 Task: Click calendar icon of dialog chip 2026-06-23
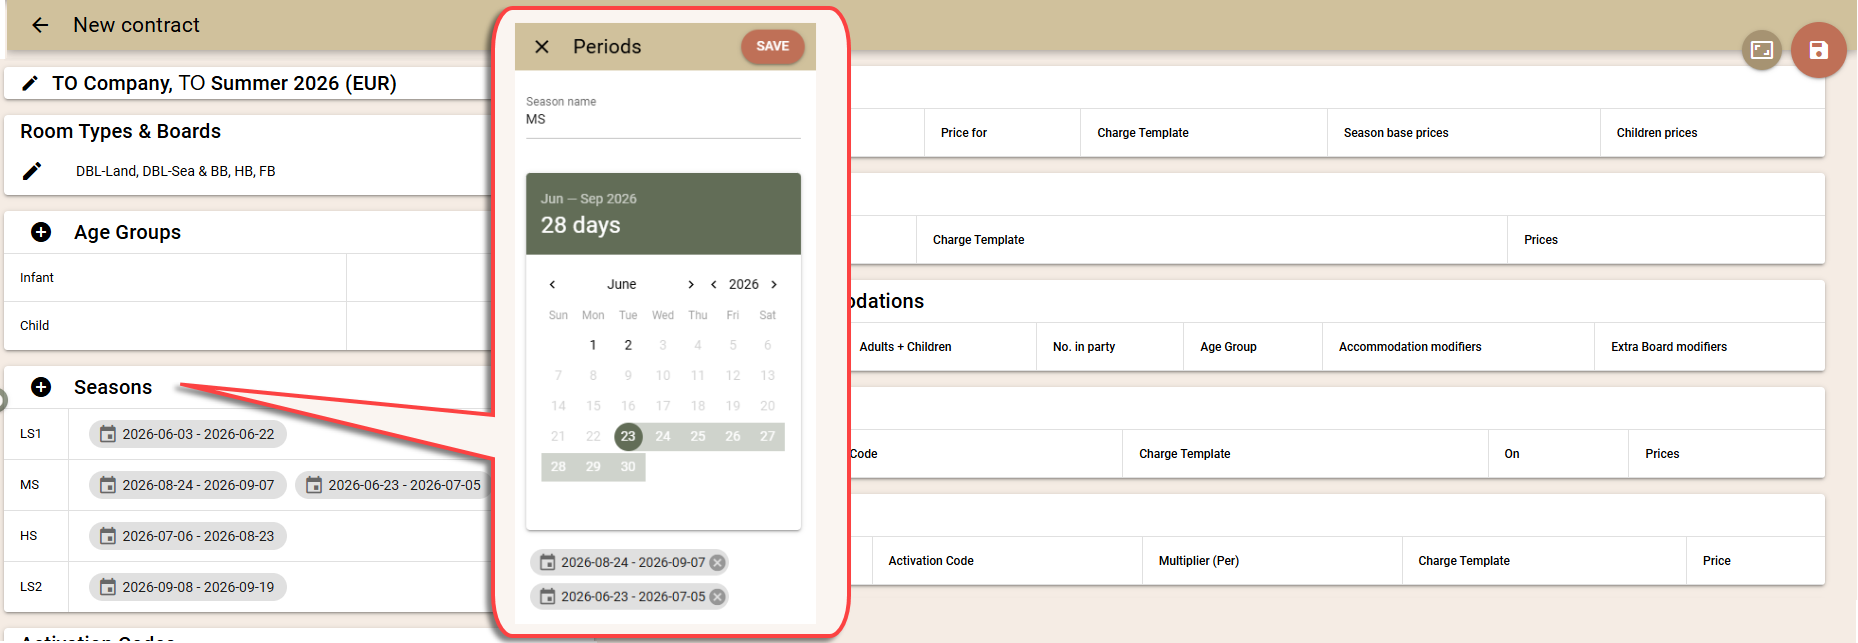pos(547,596)
